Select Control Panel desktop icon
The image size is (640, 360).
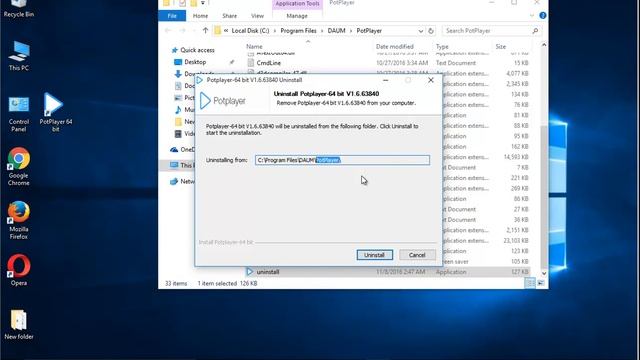(19, 114)
